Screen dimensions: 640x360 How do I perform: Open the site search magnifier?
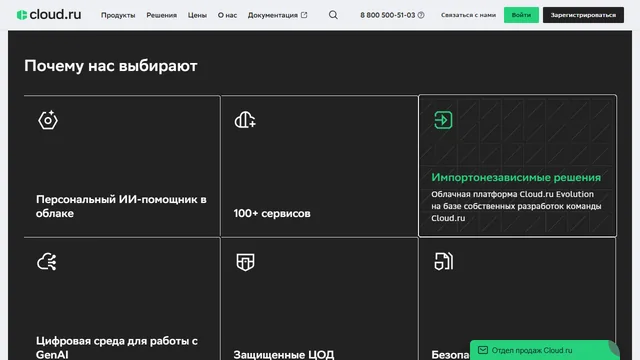coord(333,15)
